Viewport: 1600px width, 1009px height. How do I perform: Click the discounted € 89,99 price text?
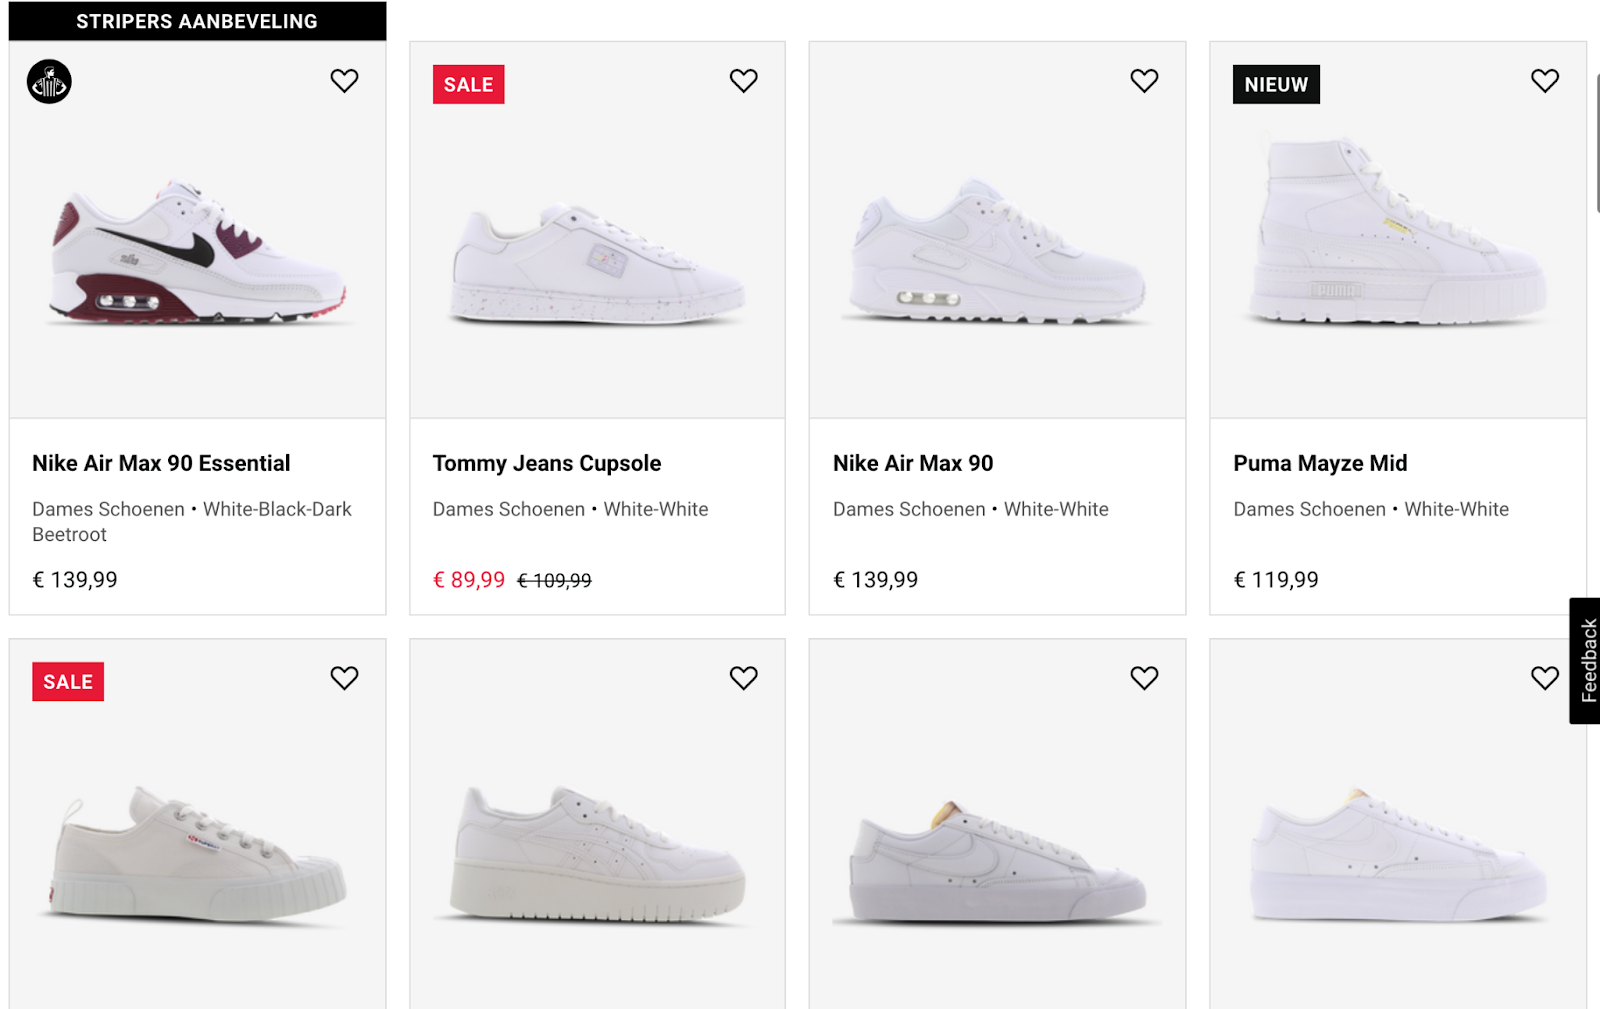coord(468,580)
